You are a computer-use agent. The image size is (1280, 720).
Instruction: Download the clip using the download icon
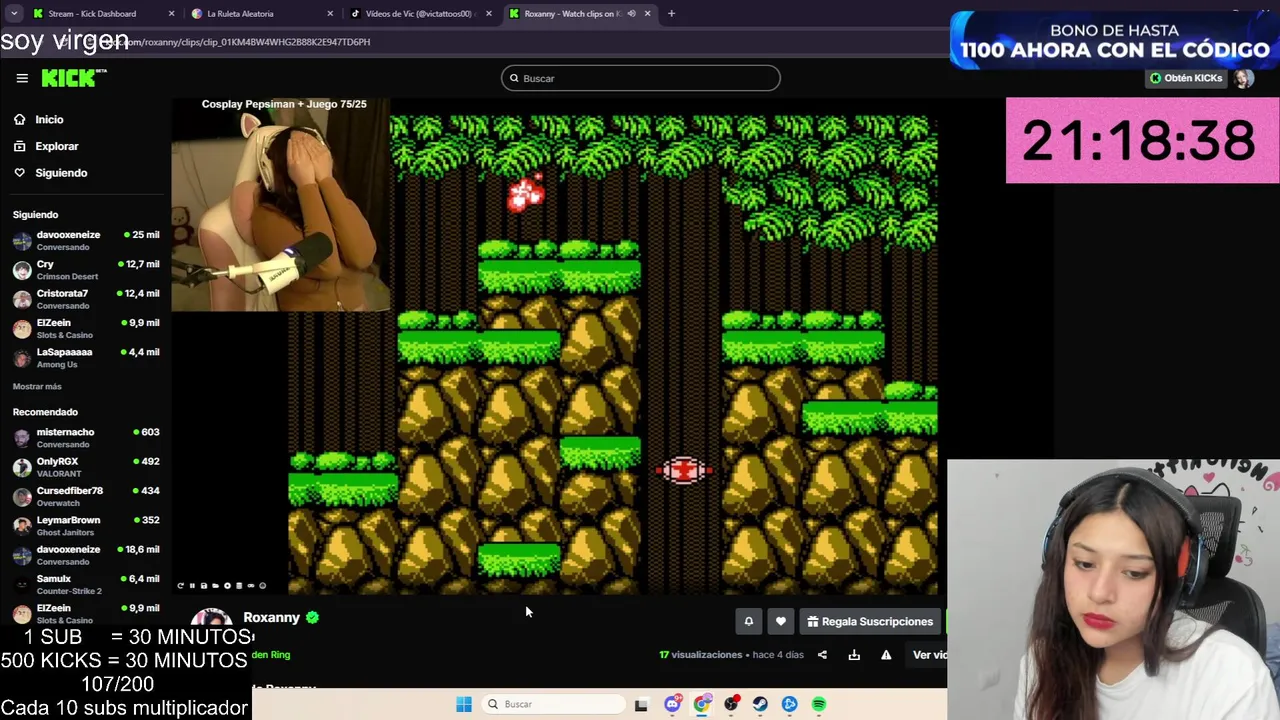pos(854,655)
